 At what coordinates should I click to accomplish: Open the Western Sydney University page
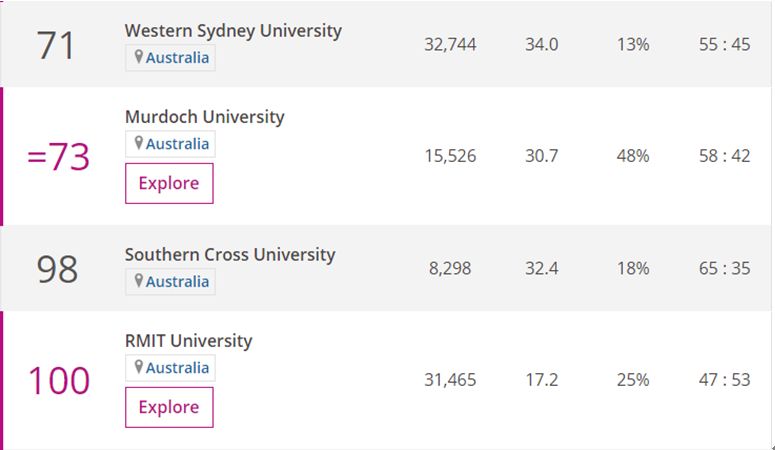[x=233, y=30]
